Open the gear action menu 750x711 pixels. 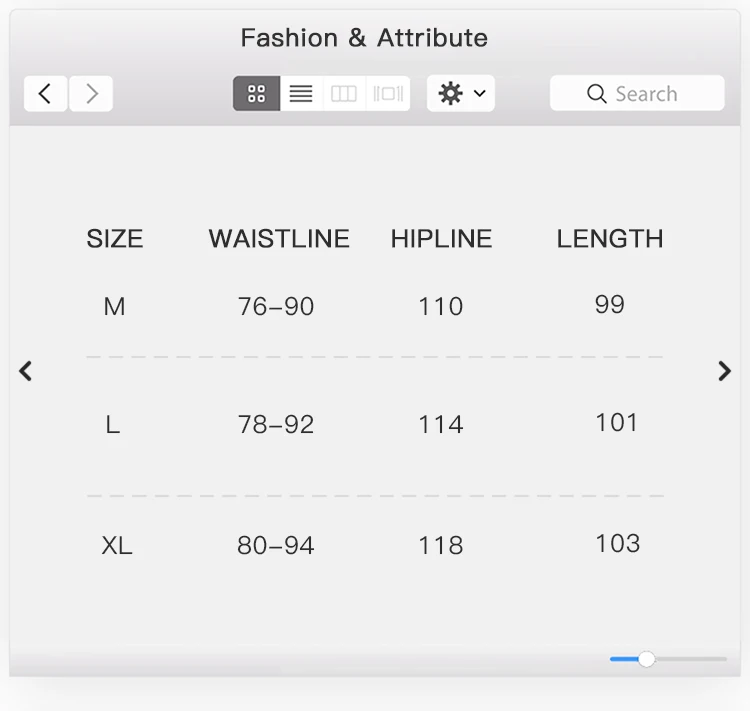pos(451,94)
